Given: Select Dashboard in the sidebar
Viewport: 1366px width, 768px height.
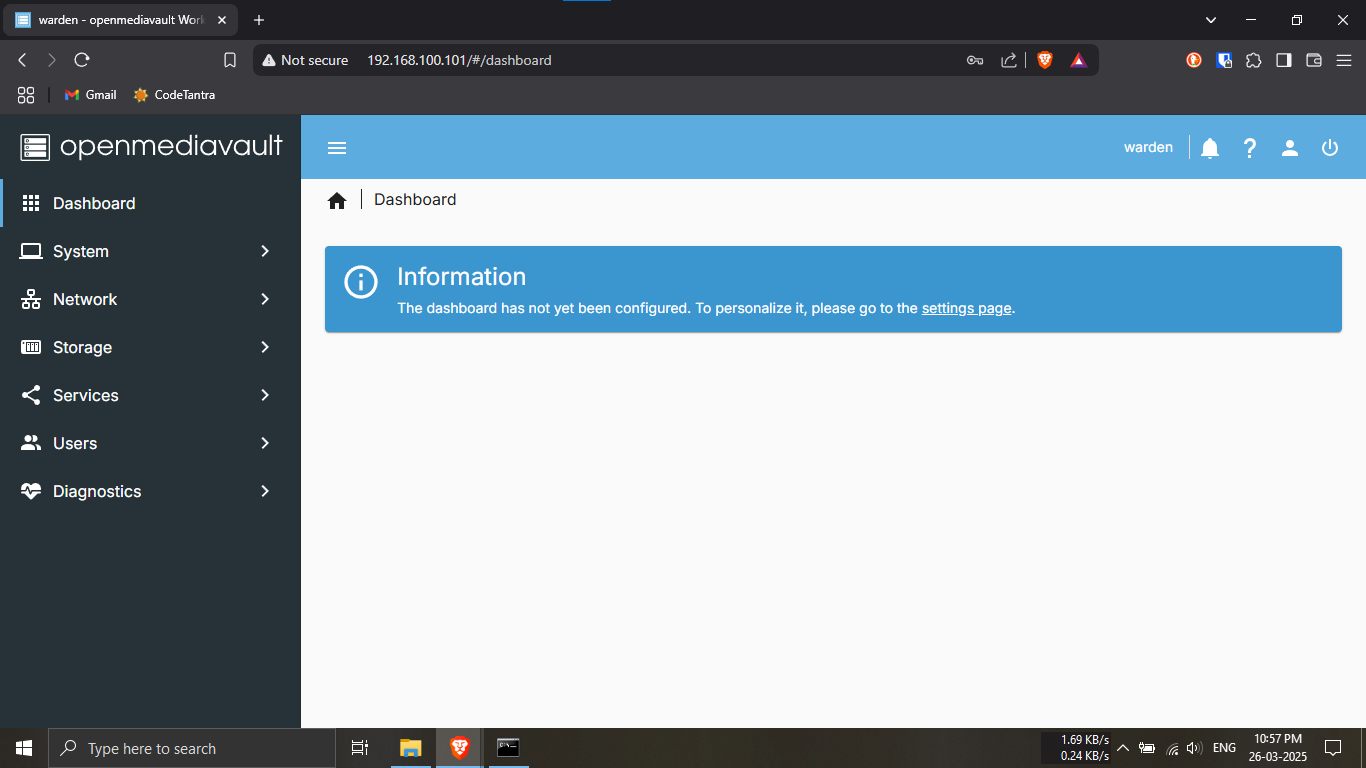Looking at the screenshot, I should point(94,203).
